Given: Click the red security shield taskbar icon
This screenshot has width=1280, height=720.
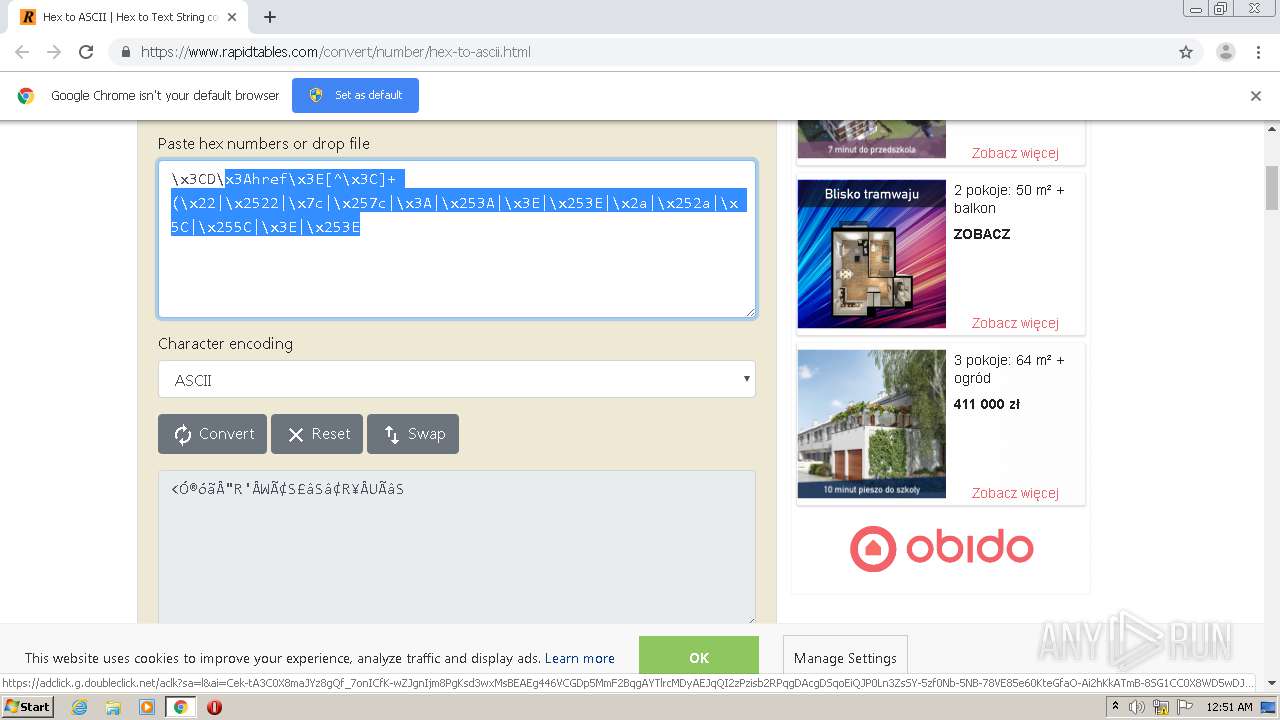Looking at the screenshot, I should click(214, 707).
